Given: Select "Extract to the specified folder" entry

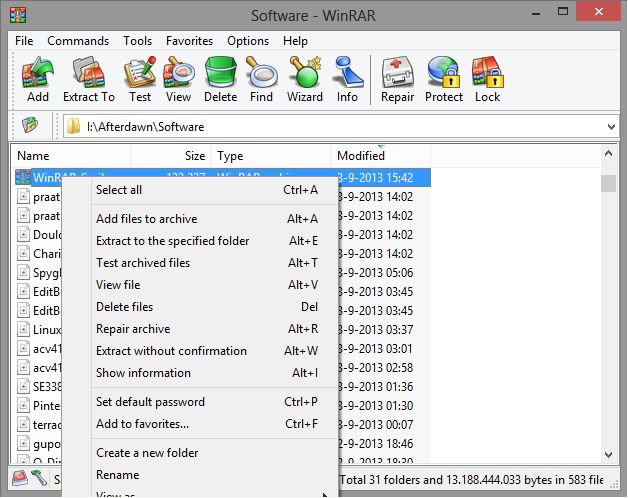Looking at the screenshot, I should (172, 241).
